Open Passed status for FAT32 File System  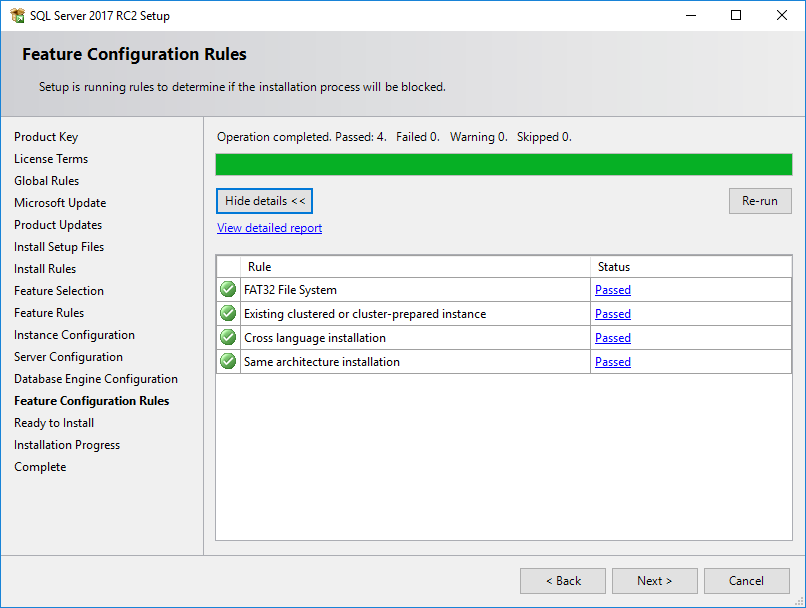pos(613,290)
